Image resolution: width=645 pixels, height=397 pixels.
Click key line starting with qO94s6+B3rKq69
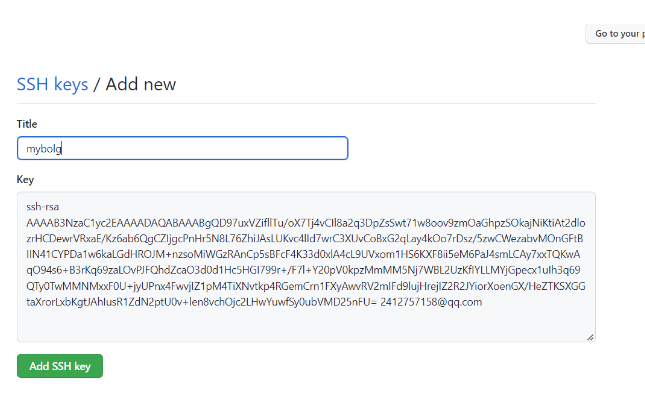[x=303, y=270]
